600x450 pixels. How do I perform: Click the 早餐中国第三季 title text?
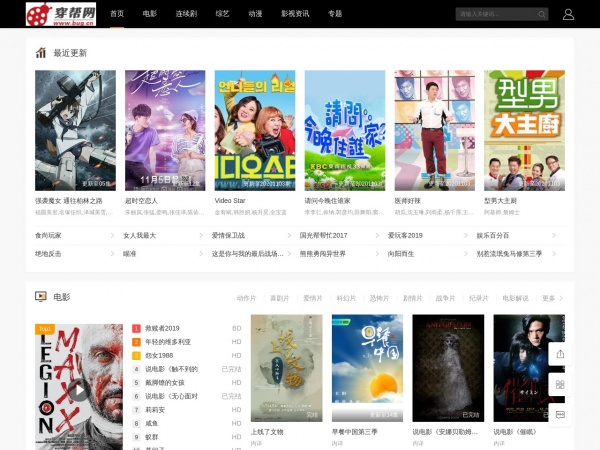pyautogui.click(x=355, y=432)
